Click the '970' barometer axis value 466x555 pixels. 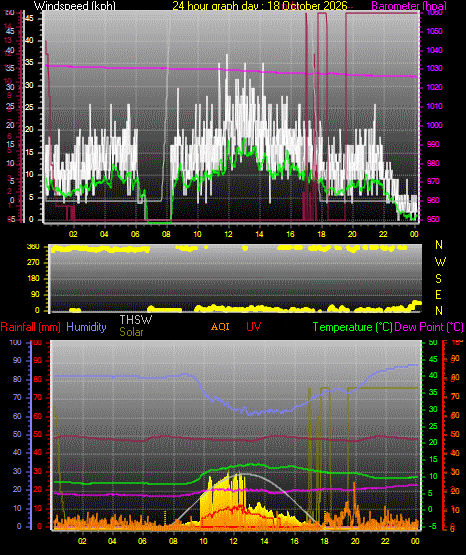[x=434, y=182]
